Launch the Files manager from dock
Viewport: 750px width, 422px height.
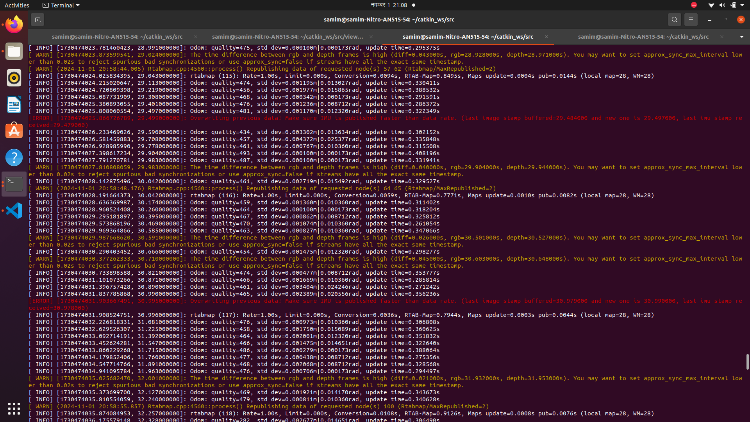coord(13,50)
